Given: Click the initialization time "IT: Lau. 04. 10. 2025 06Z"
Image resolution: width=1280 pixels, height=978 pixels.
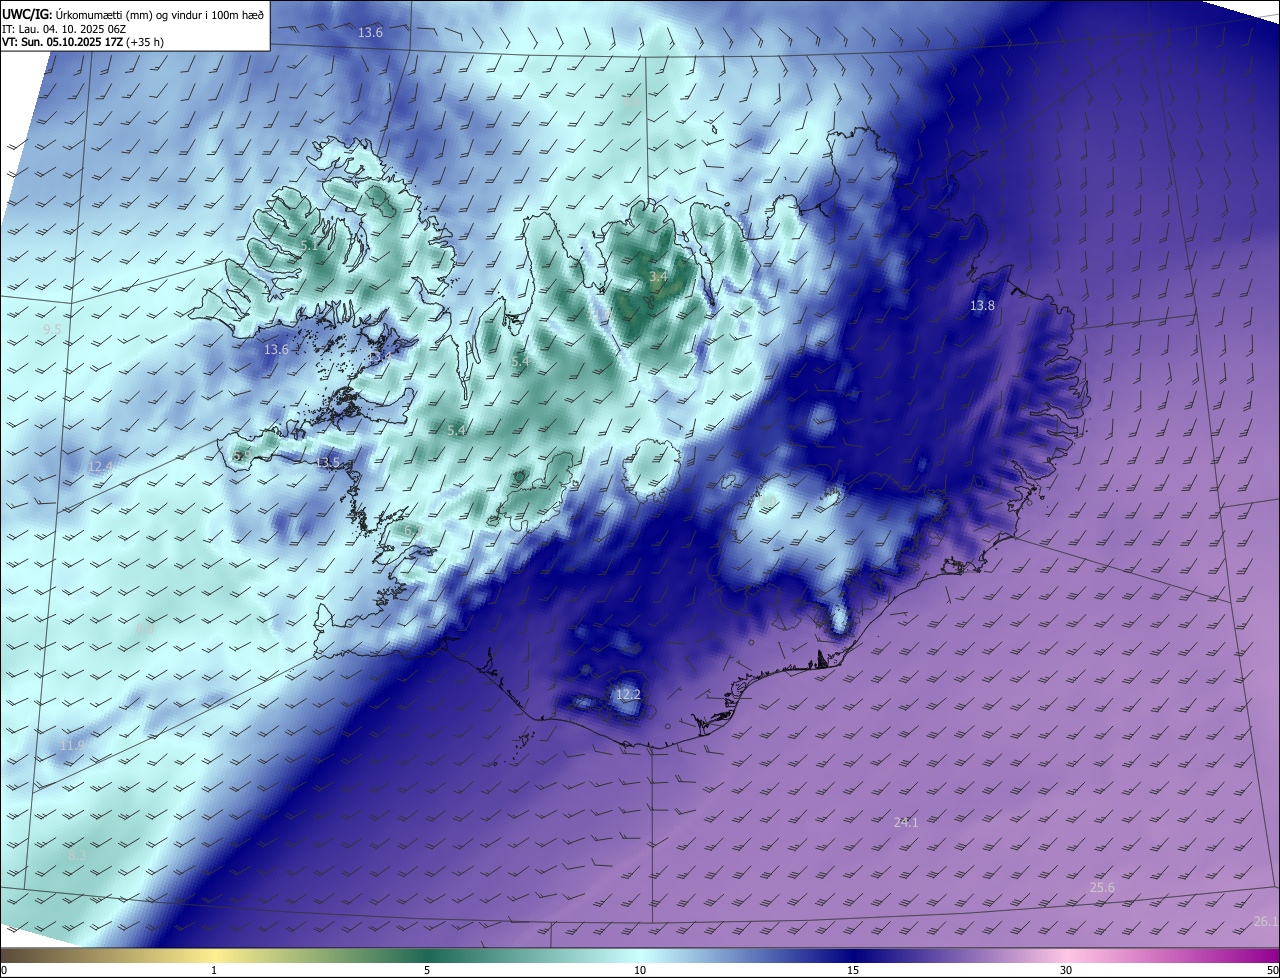Looking at the screenshot, I should coord(65,28).
